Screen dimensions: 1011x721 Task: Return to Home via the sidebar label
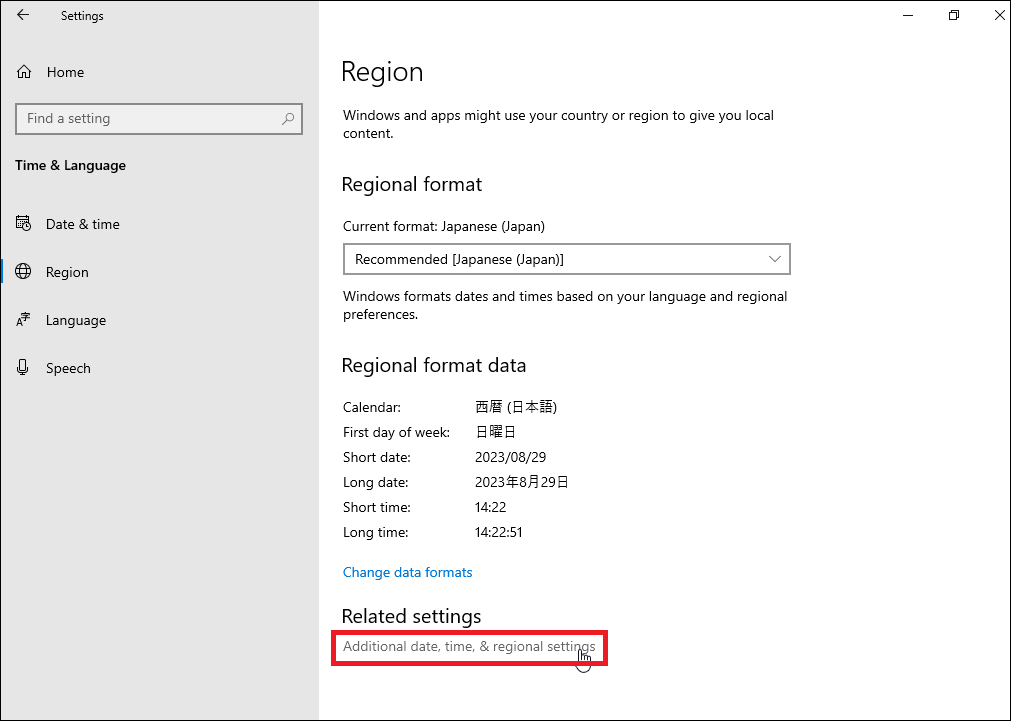(x=65, y=72)
